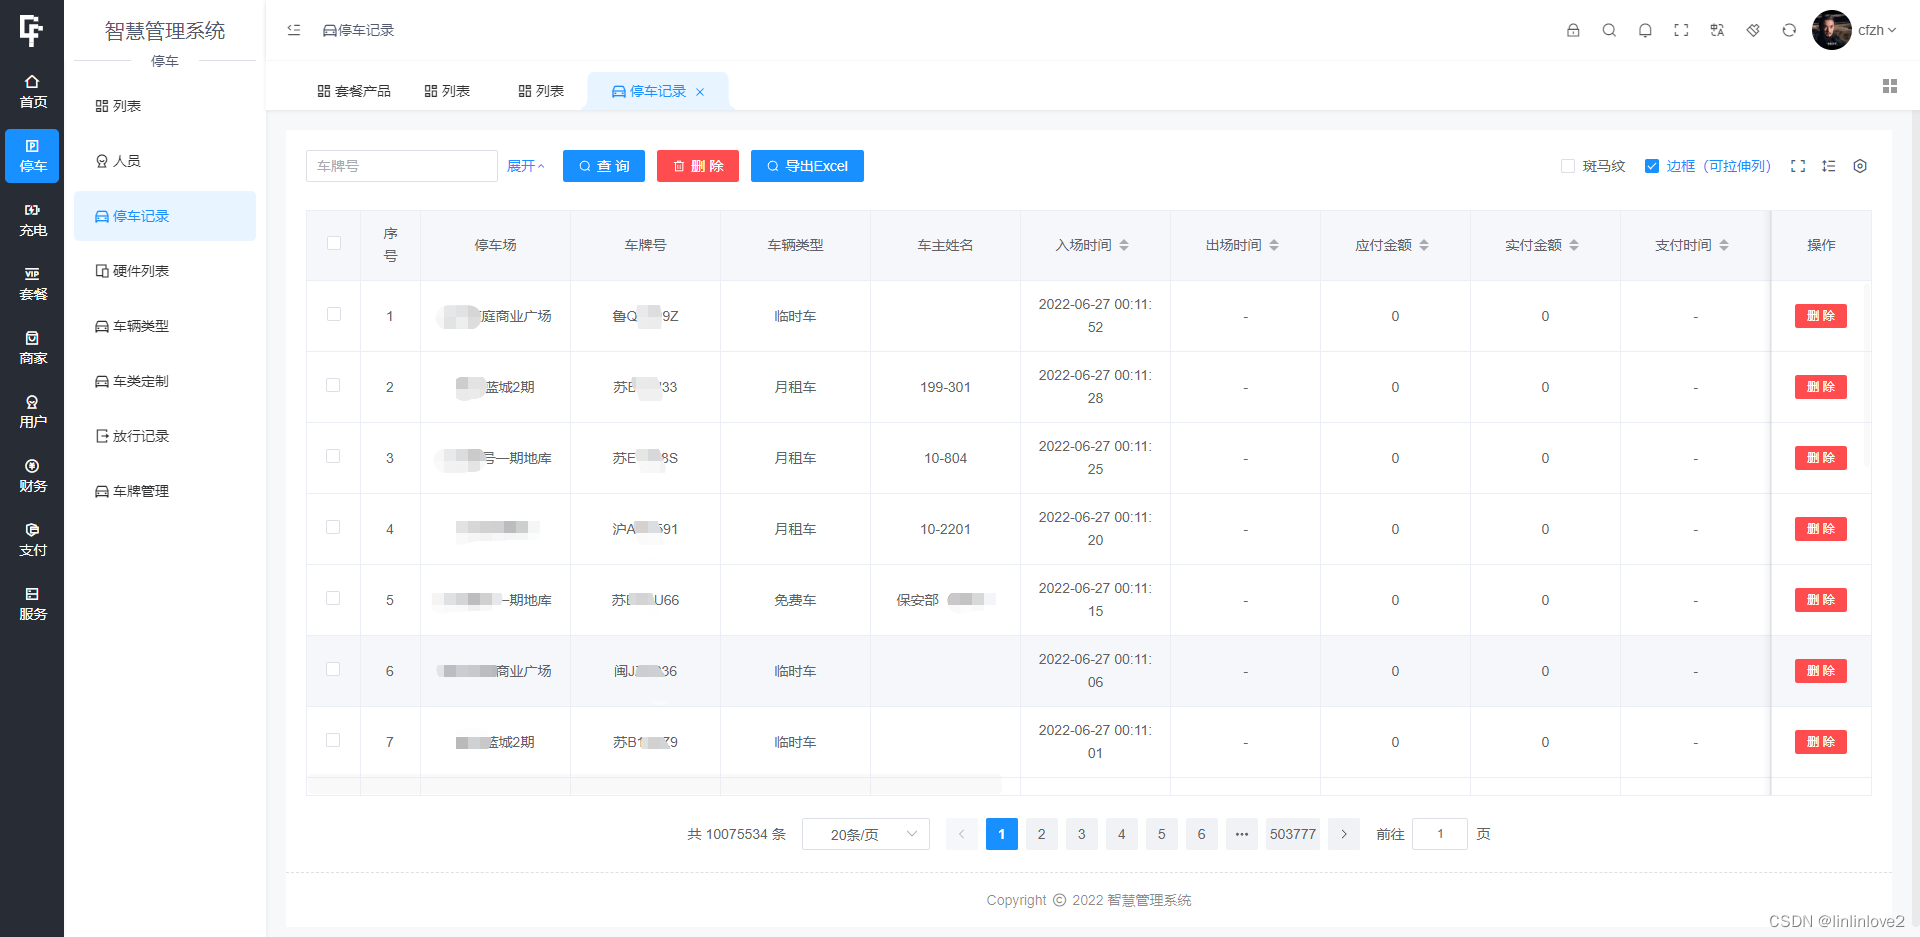Check row 1 checkbox
The height and width of the screenshot is (937, 1920).
[x=334, y=314]
